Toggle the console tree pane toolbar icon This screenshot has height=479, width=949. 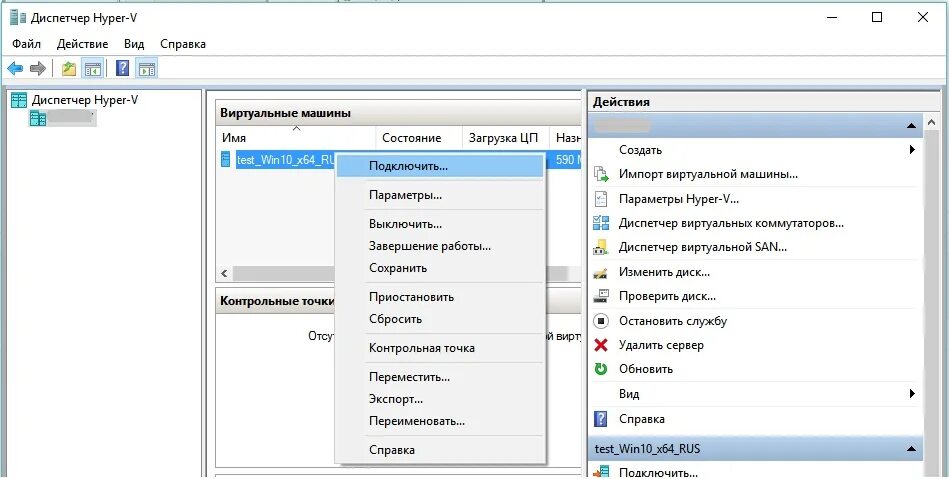click(93, 68)
